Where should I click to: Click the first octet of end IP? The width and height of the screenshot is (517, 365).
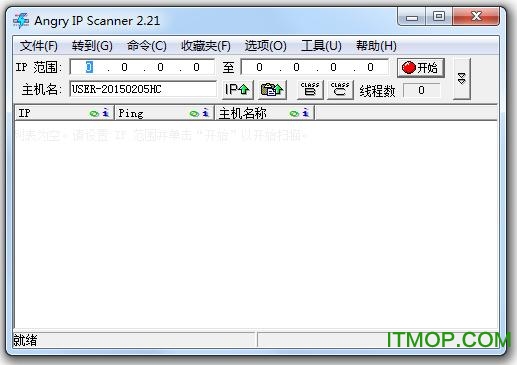[259, 67]
